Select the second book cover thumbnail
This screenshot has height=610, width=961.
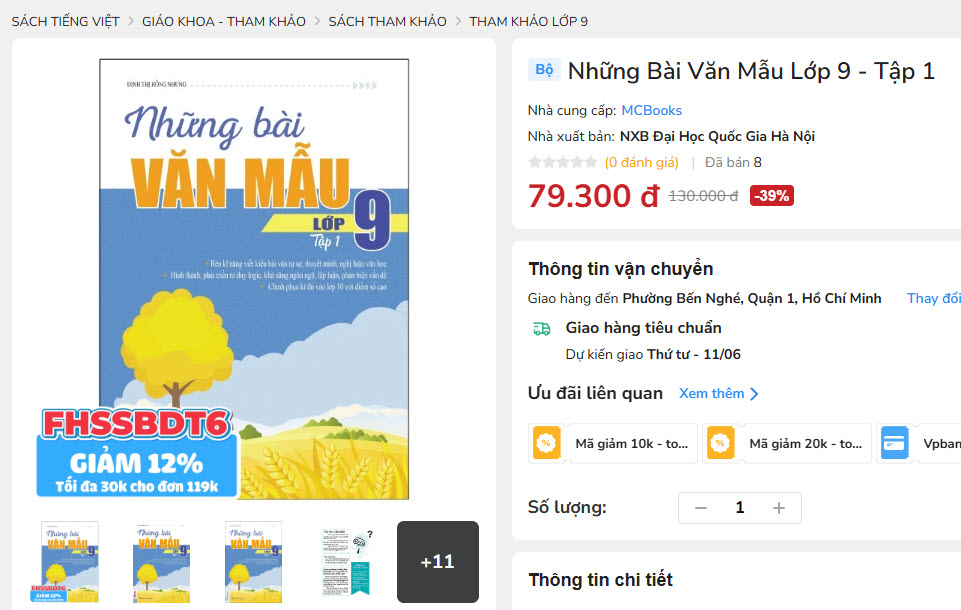click(x=162, y=562)
